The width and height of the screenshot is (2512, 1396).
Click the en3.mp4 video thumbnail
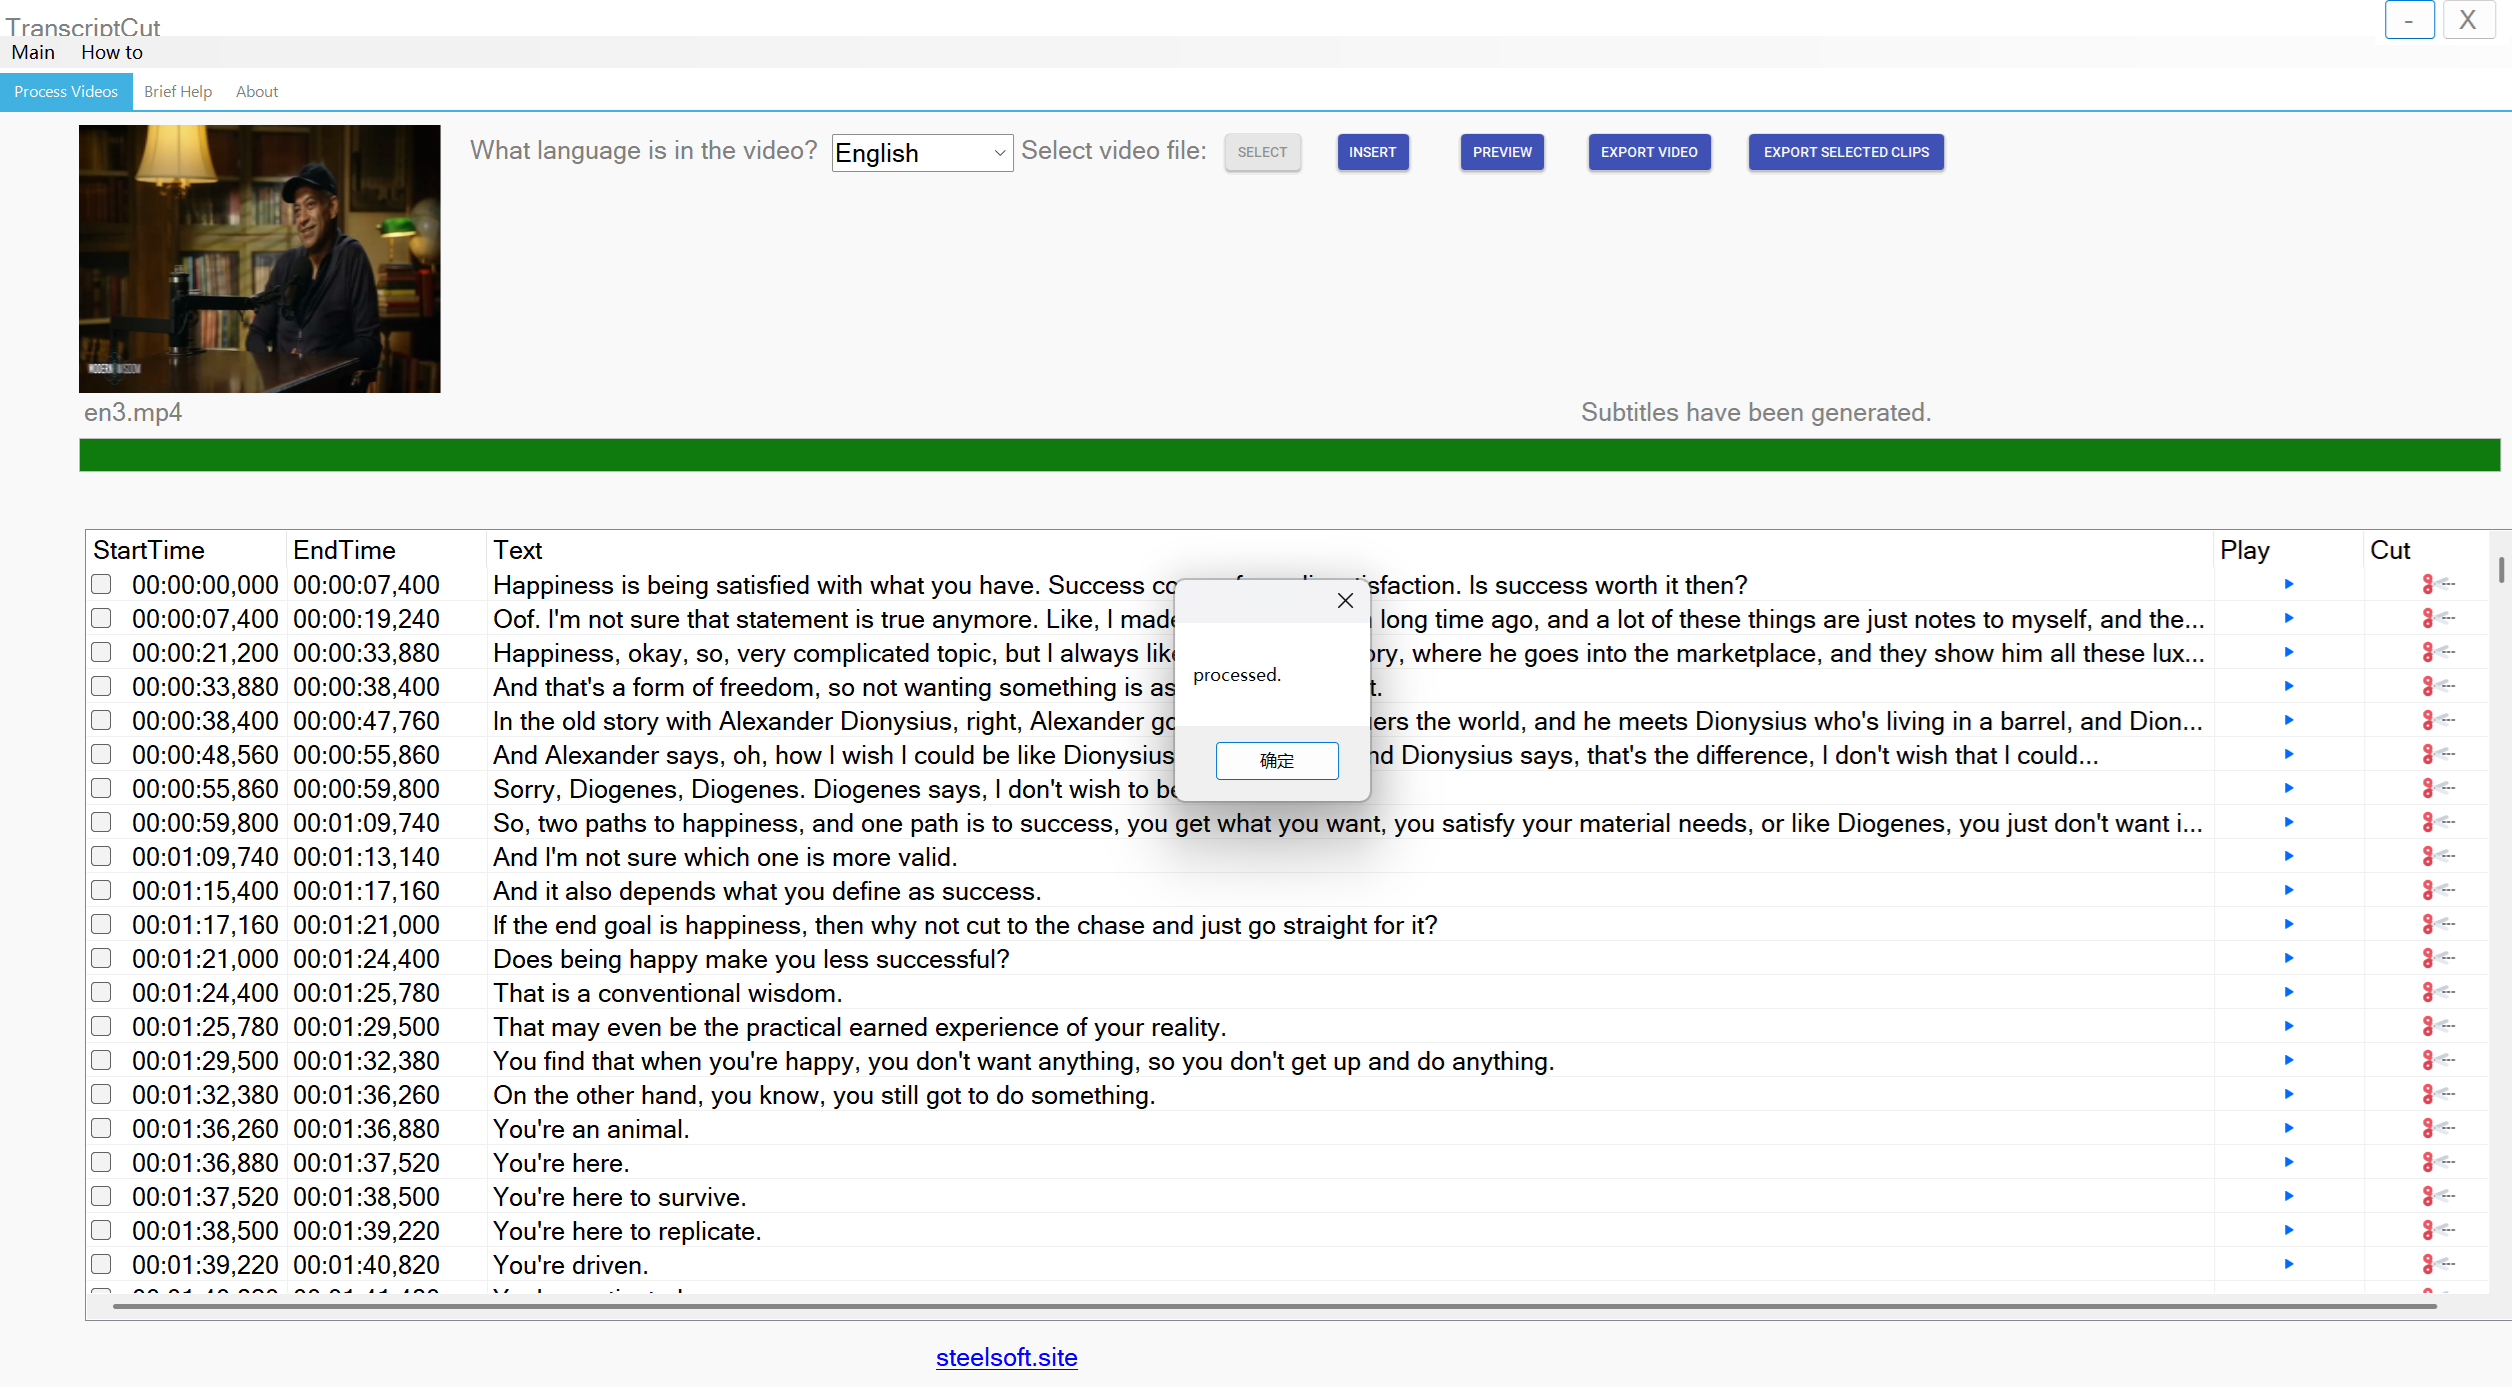point(260,259)
